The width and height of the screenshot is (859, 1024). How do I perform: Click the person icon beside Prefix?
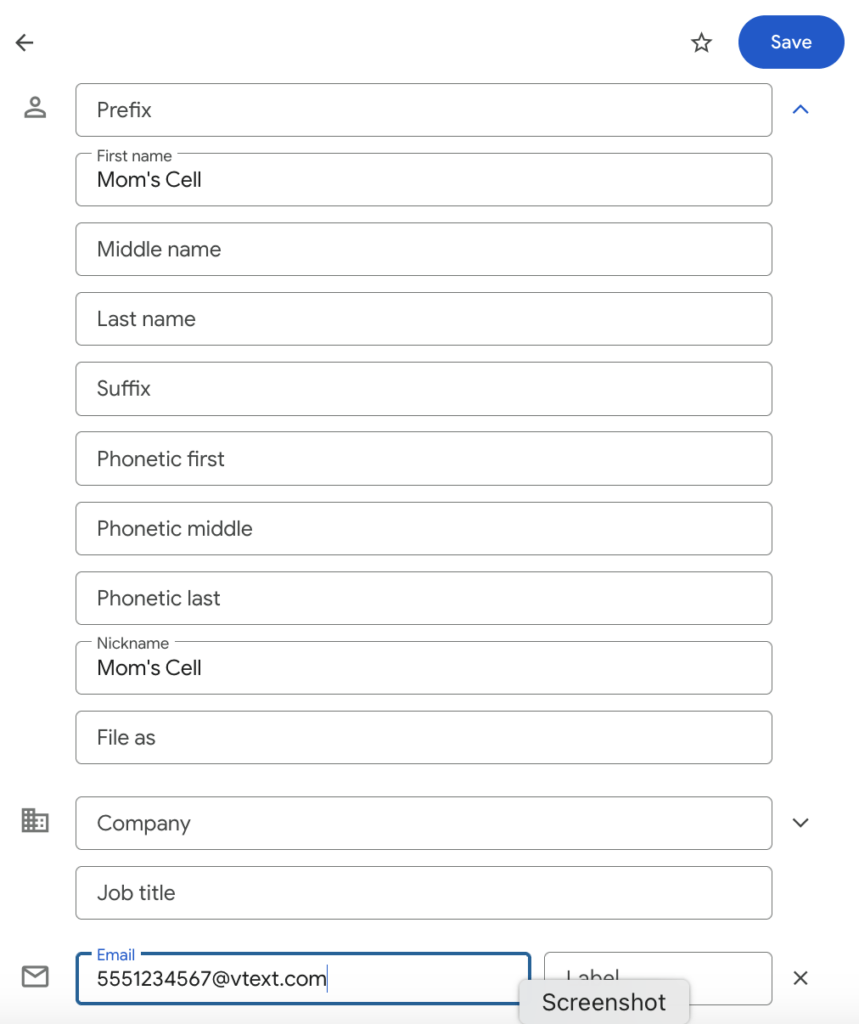coord(35,108)
